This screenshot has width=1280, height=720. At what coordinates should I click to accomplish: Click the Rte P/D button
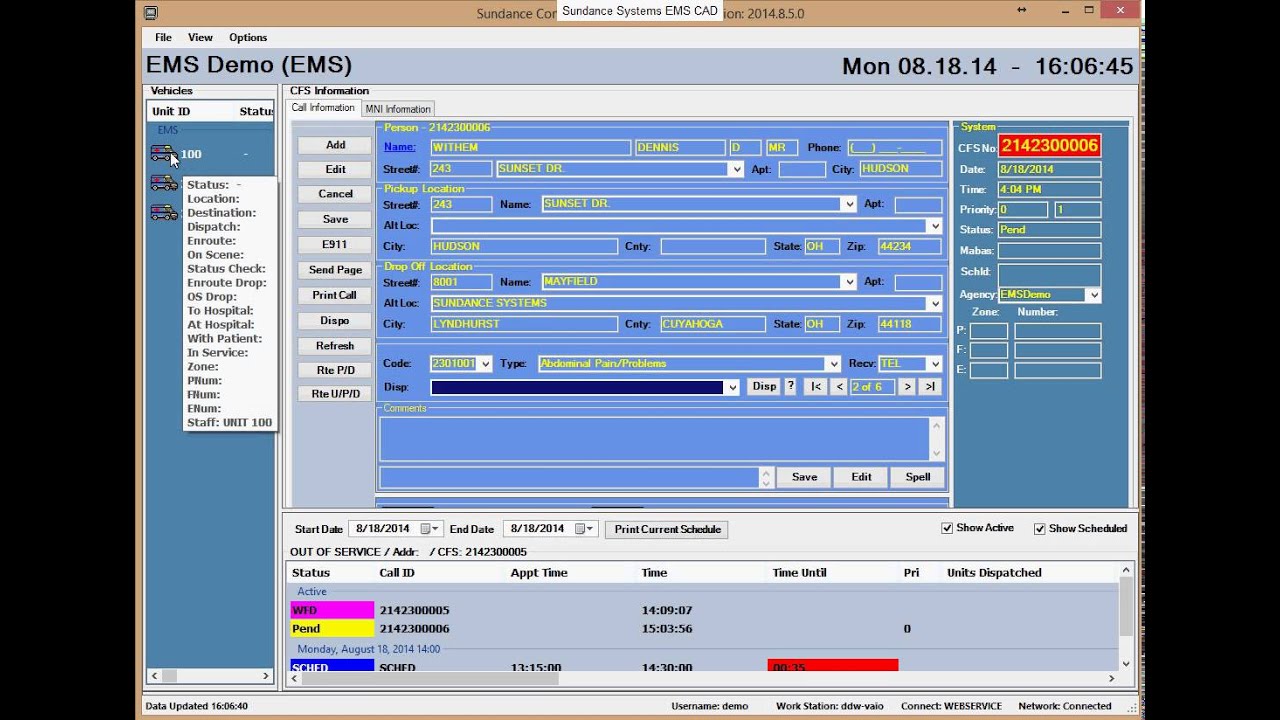coord(335,370)
